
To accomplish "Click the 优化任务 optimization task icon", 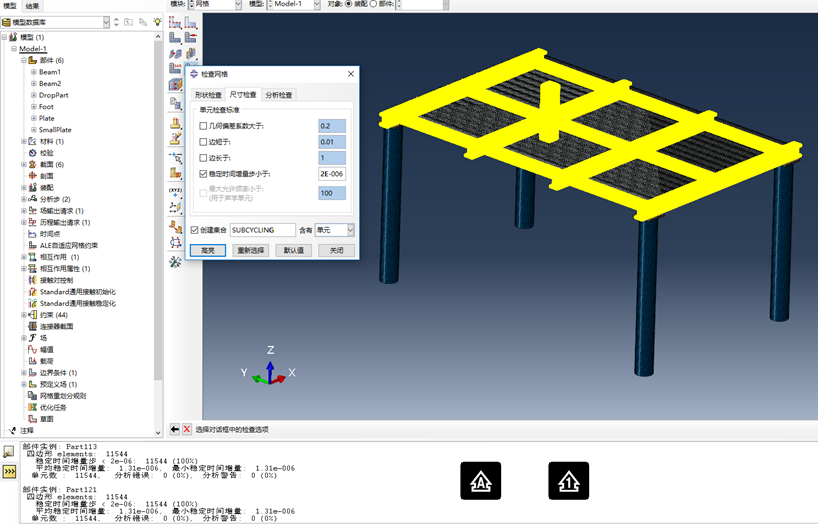I will coord(32,407).
